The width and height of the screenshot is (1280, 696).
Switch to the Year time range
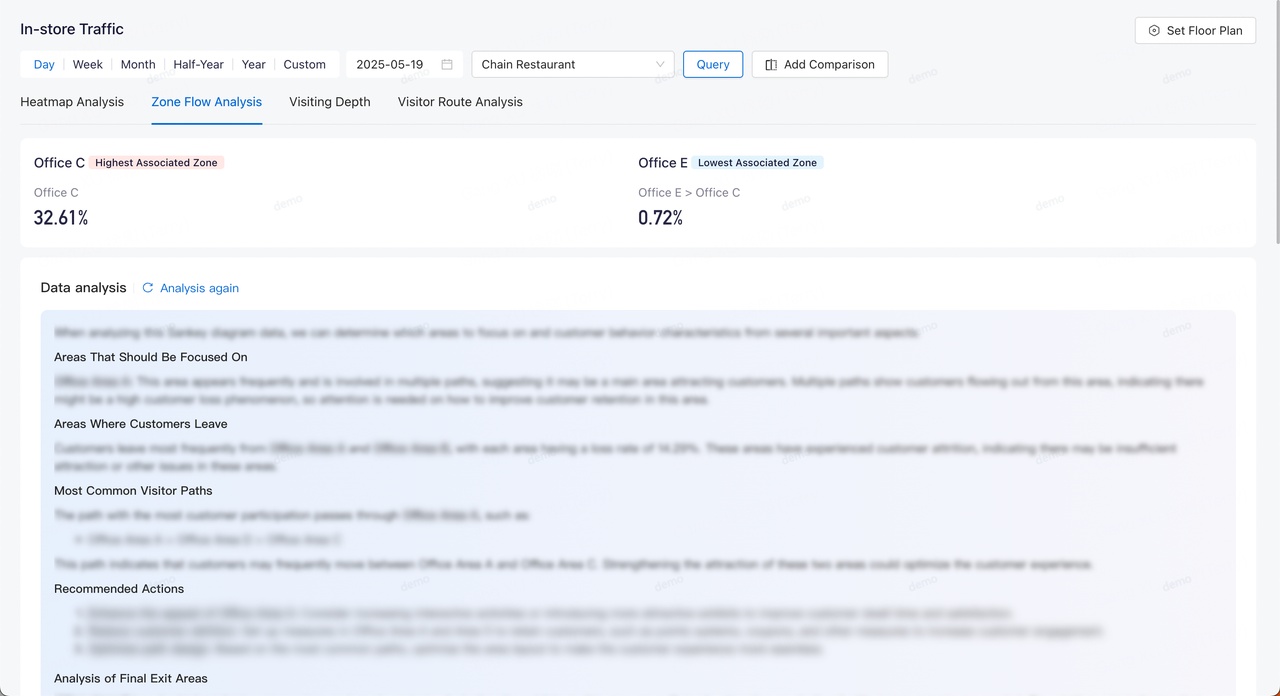[254, 65]
